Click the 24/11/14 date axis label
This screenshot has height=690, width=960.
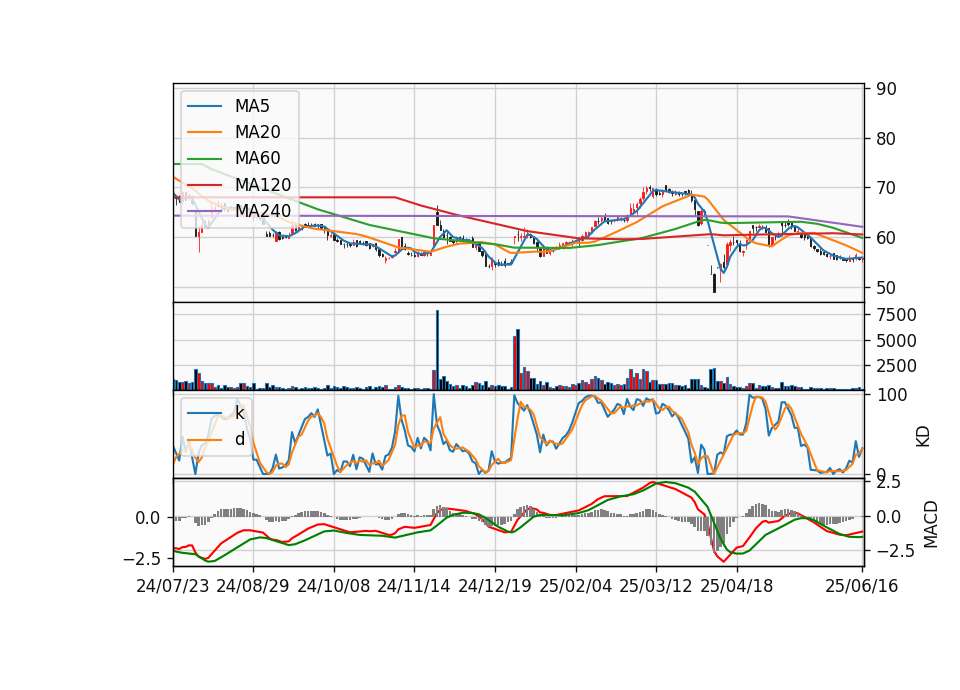[414, 586]
